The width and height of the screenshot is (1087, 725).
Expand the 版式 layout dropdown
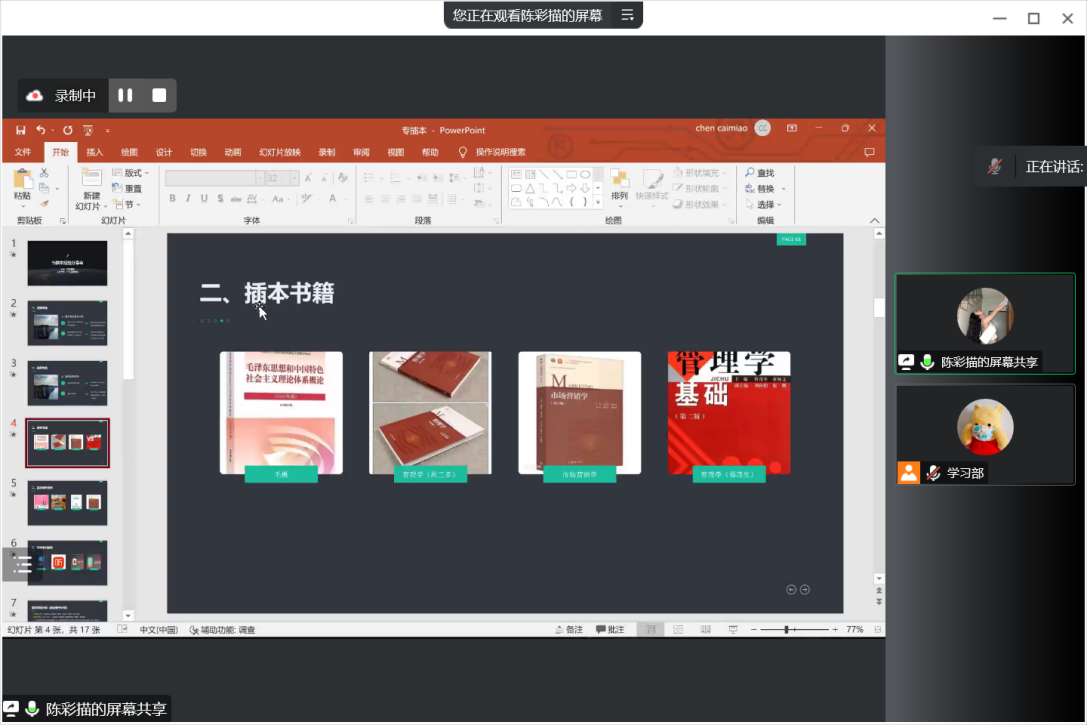click(x=131, y=173)
